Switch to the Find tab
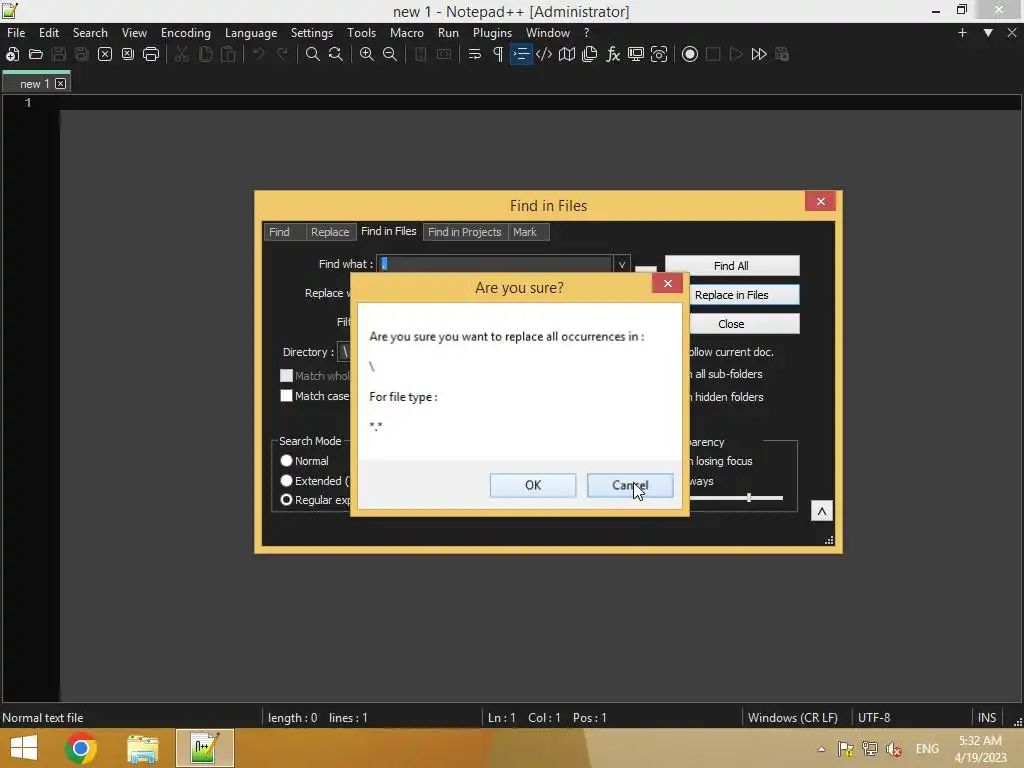 click(285, 232)
